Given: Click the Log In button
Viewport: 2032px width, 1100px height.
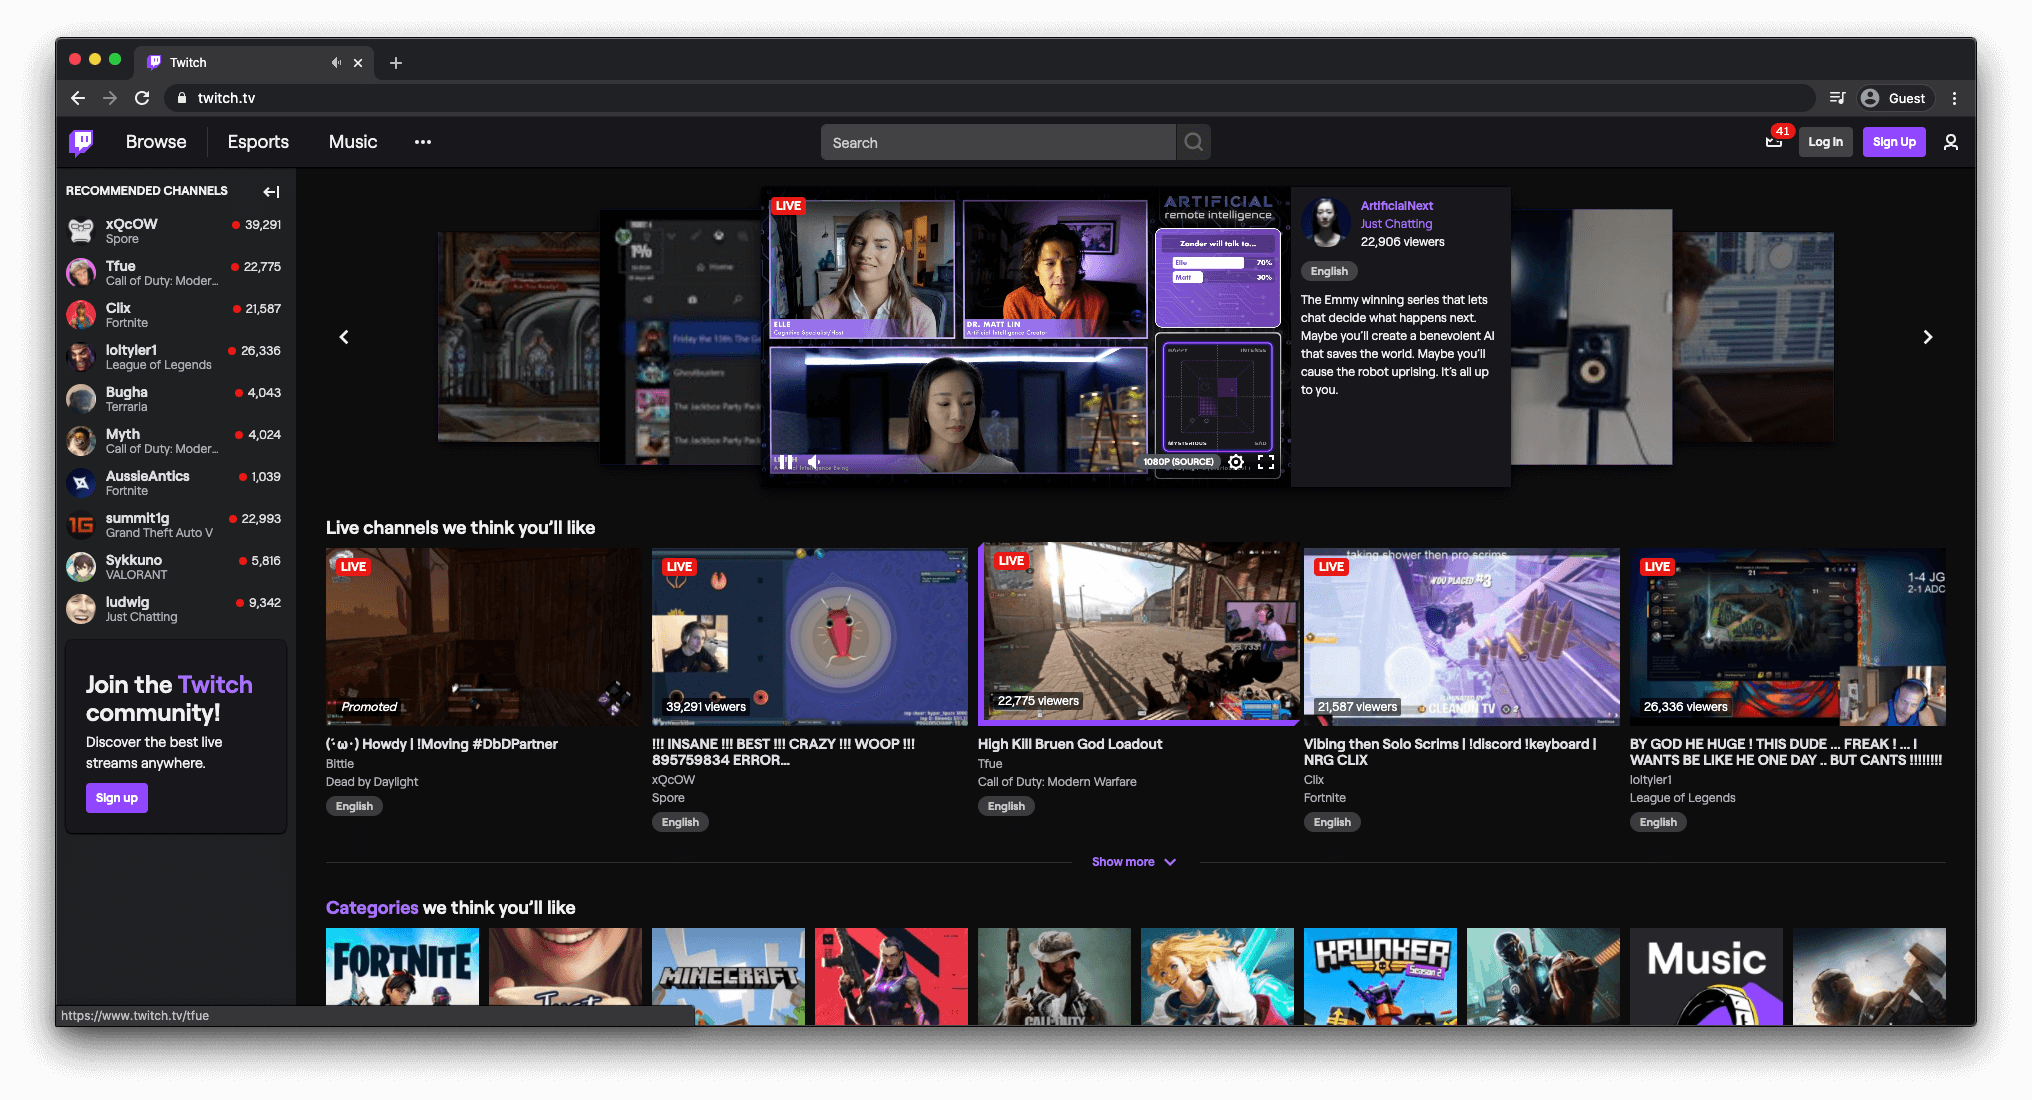Looking at the screenshot, I should coord(1825,141).
